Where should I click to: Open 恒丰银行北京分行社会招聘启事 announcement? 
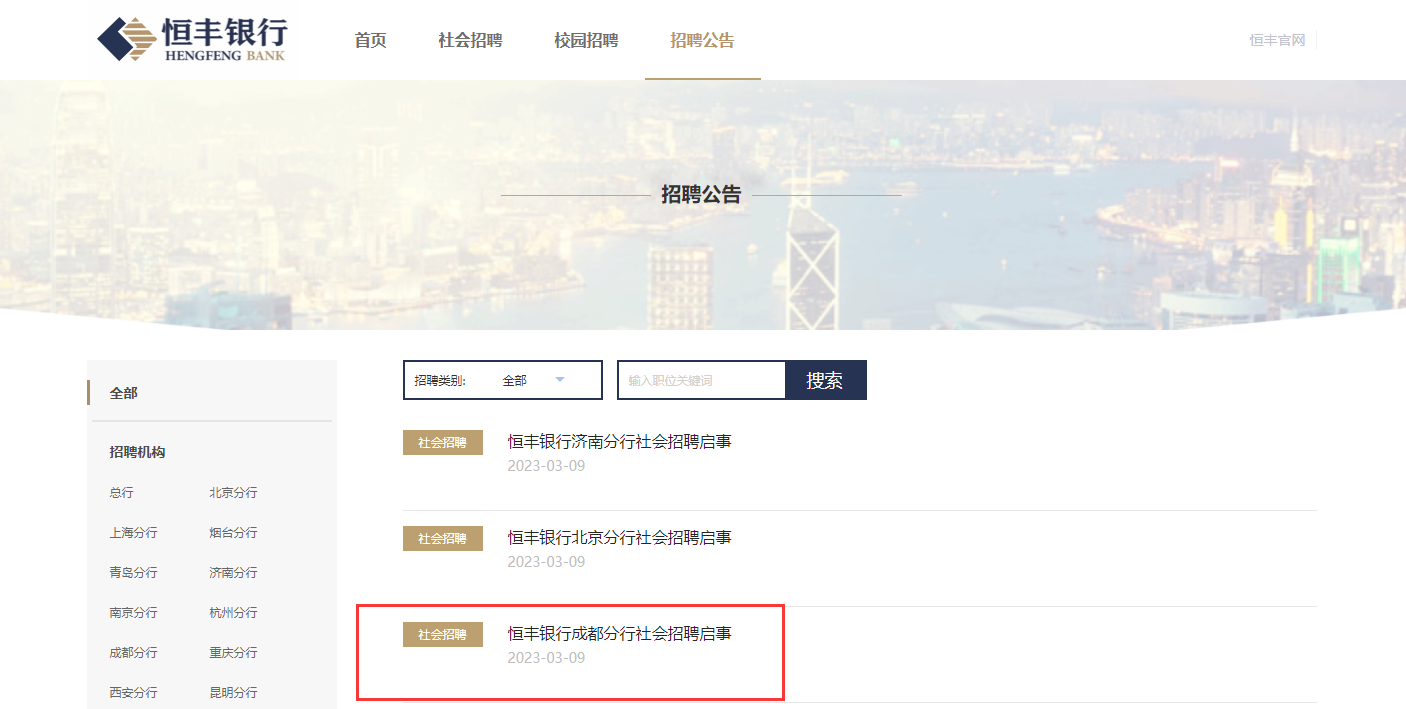point(619,538)
